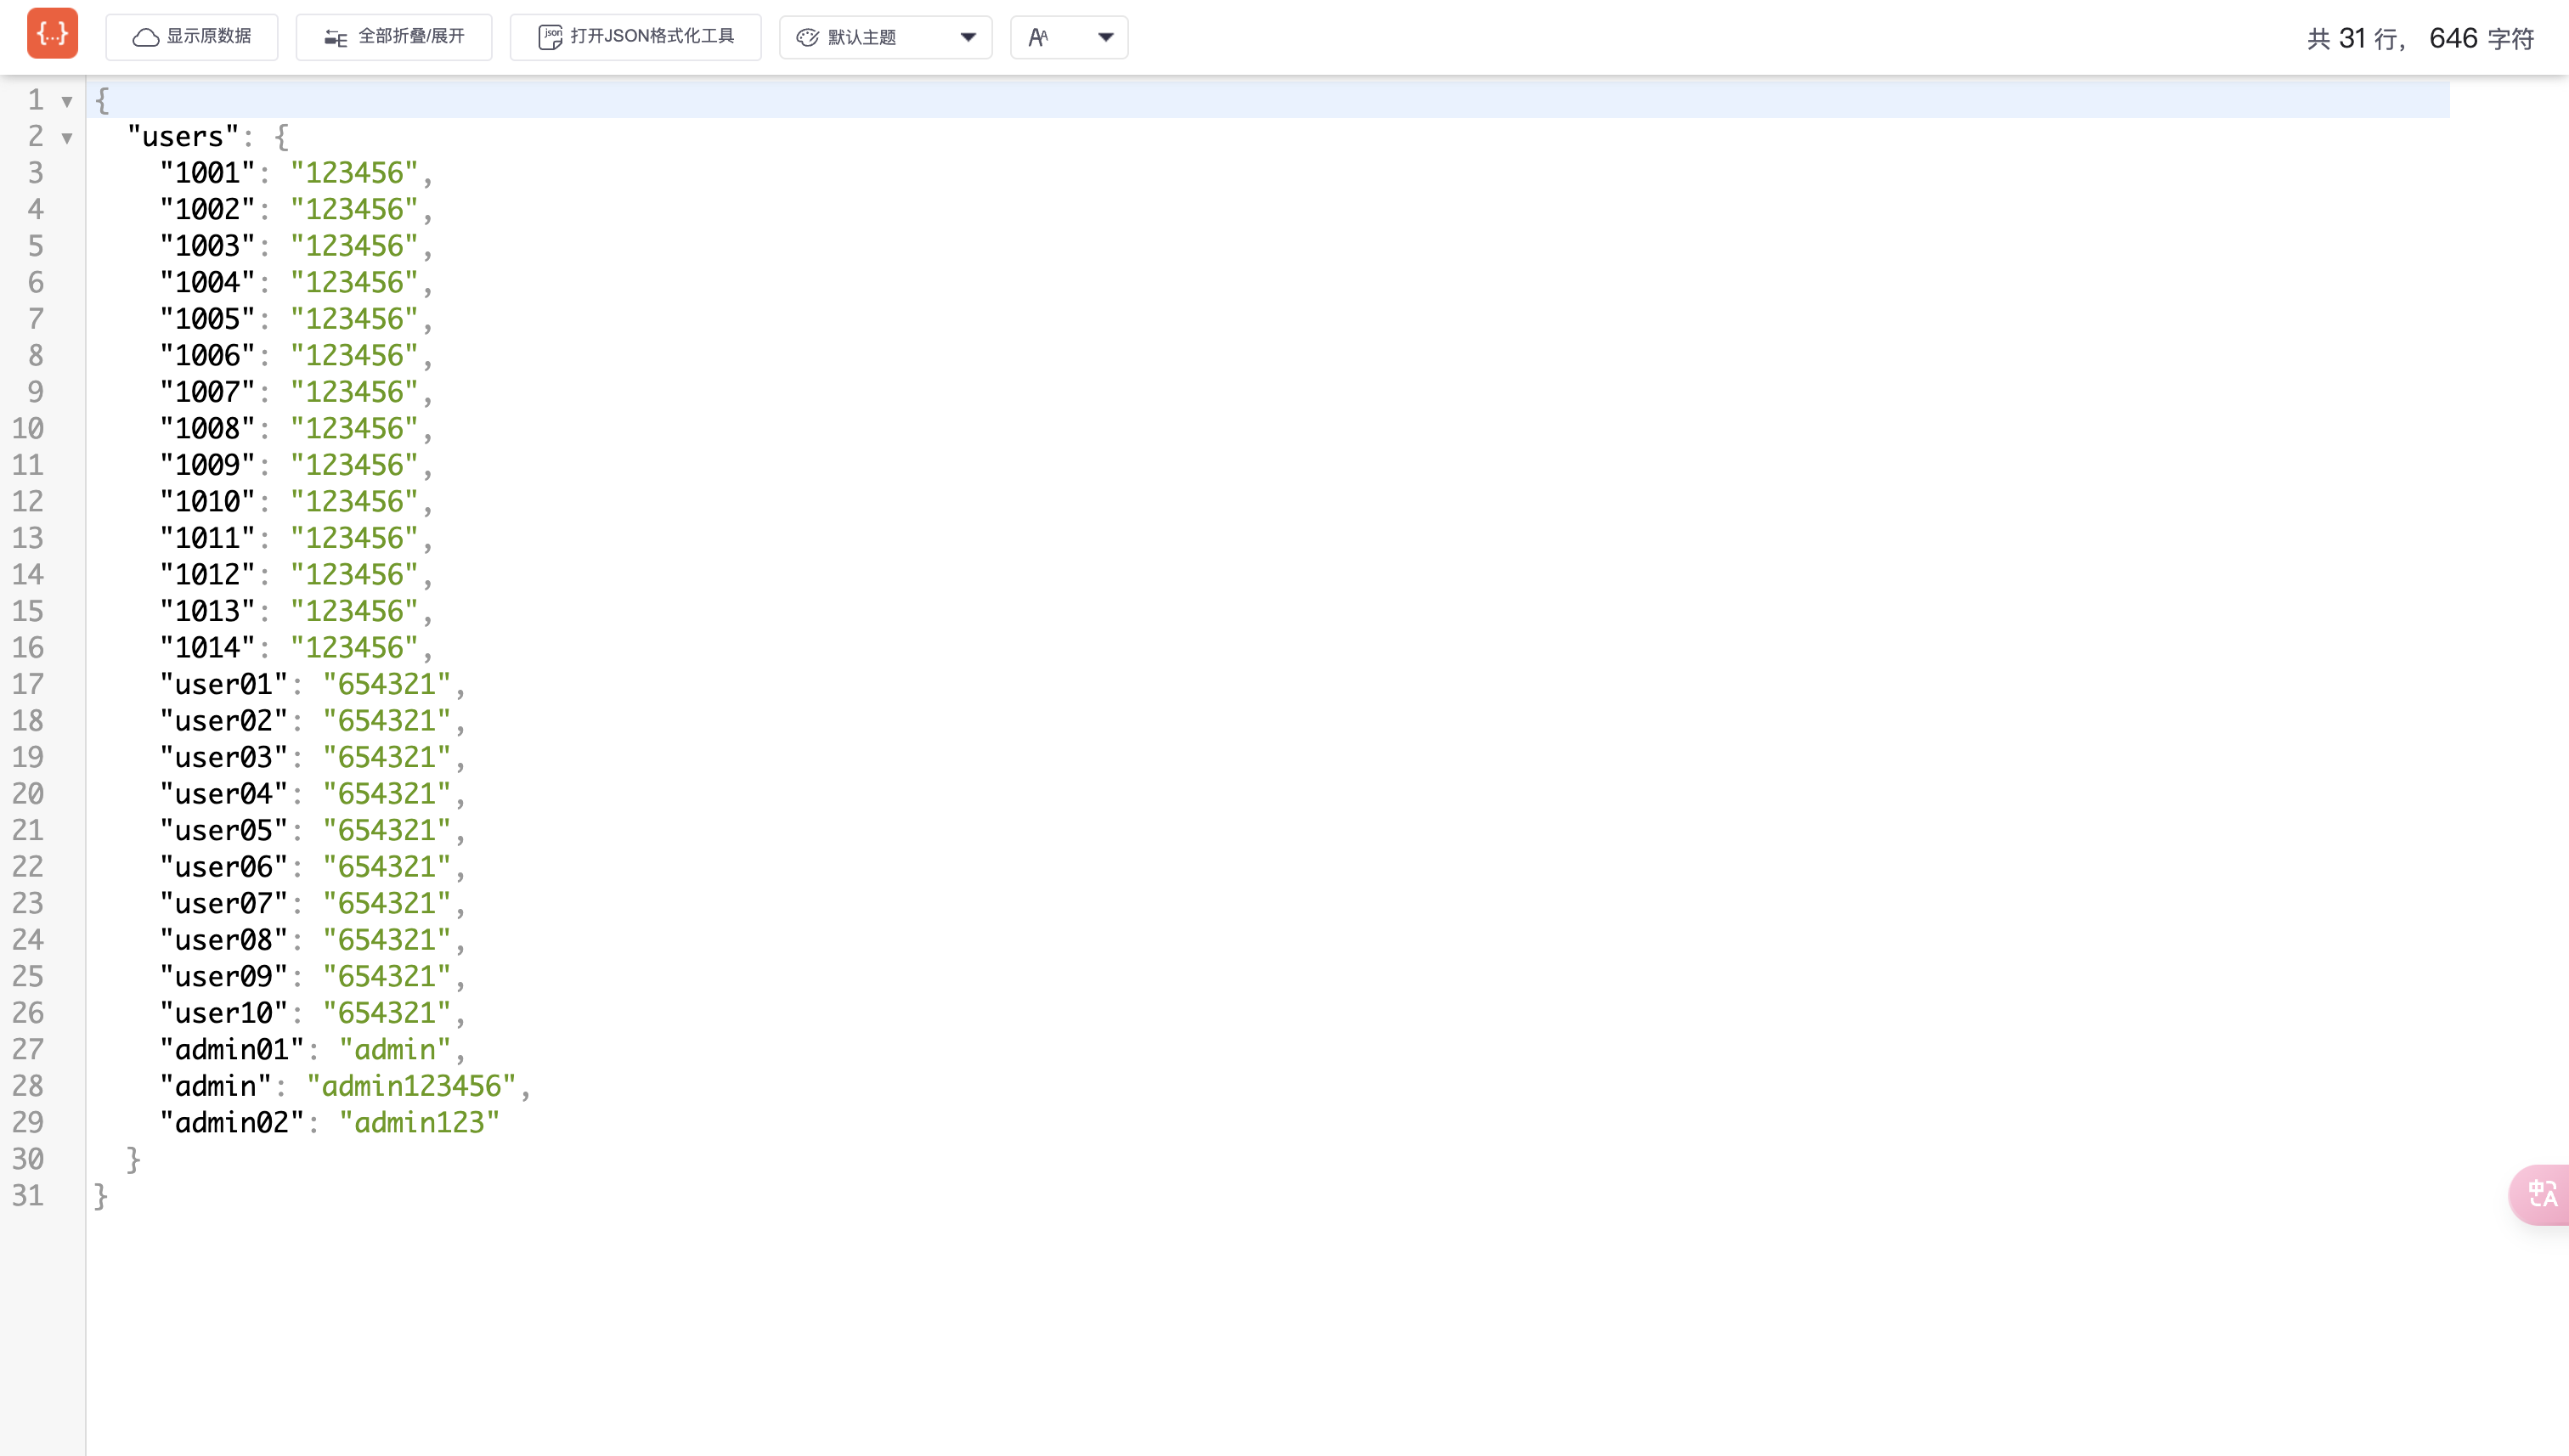The image size is (2569, 1456).
Task: Click the "user05" key text
Action: pyautogui.click(x=224, y=830)
